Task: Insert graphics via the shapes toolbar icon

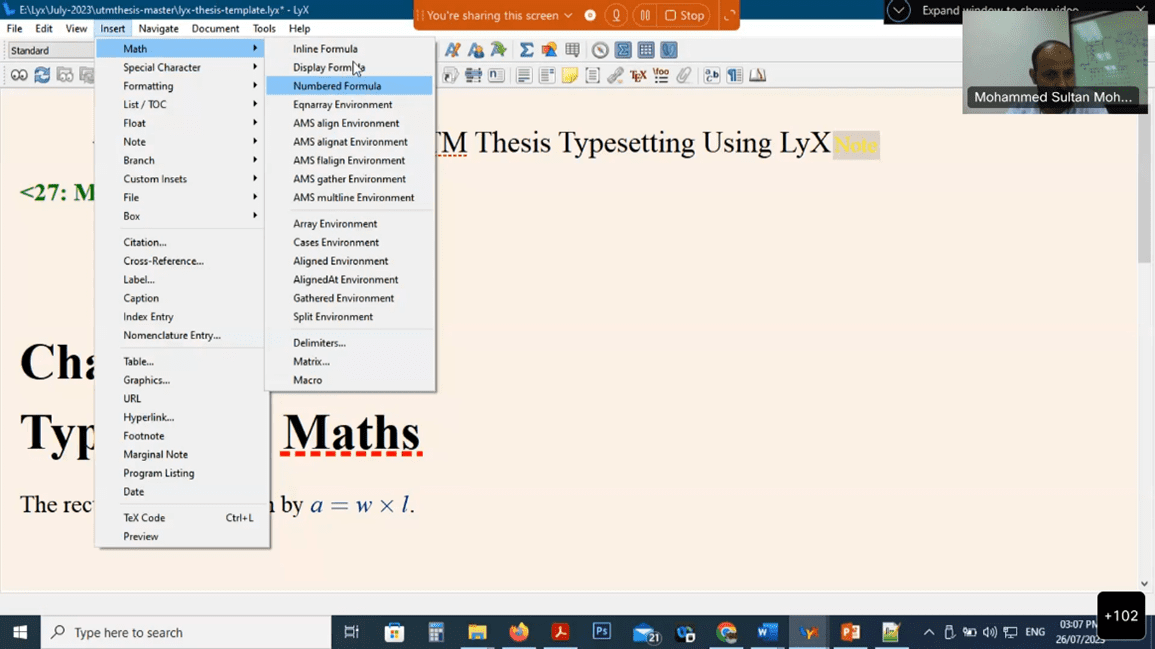Action: [x=549, y=50]
